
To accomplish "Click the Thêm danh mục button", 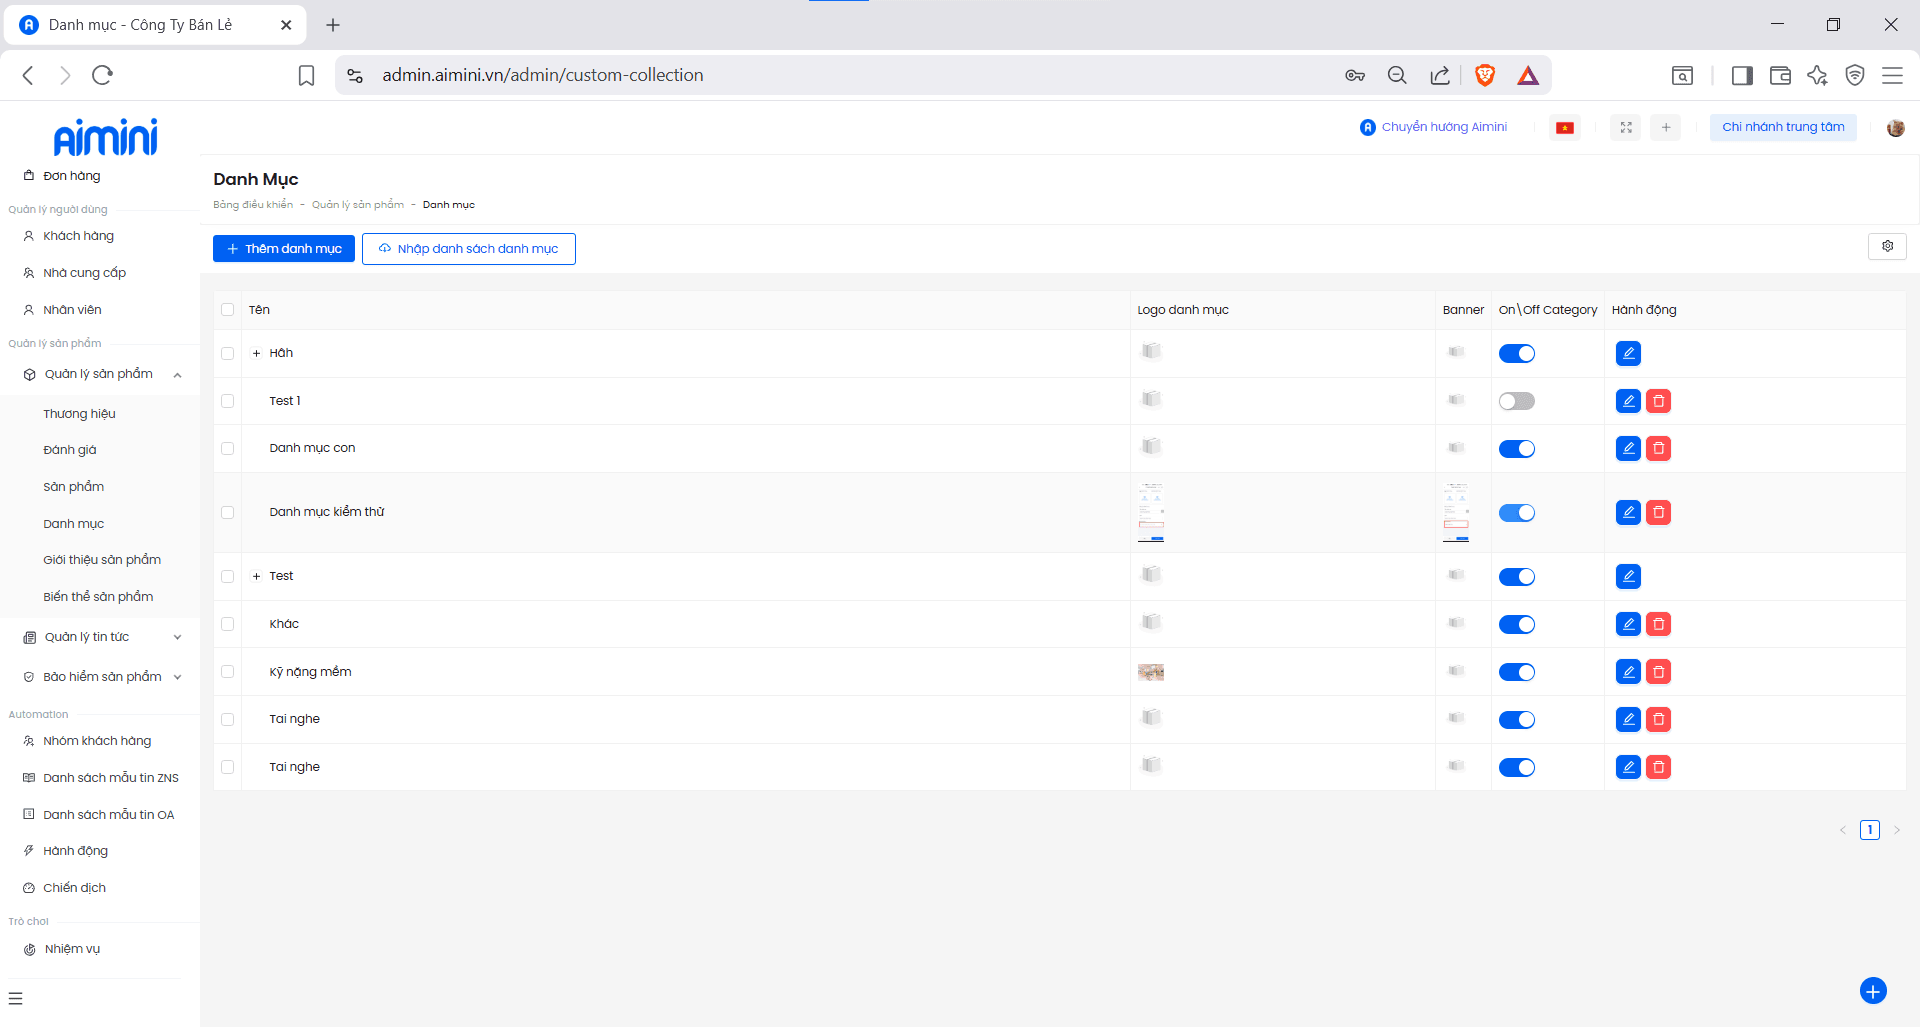I will coord(284,249).
